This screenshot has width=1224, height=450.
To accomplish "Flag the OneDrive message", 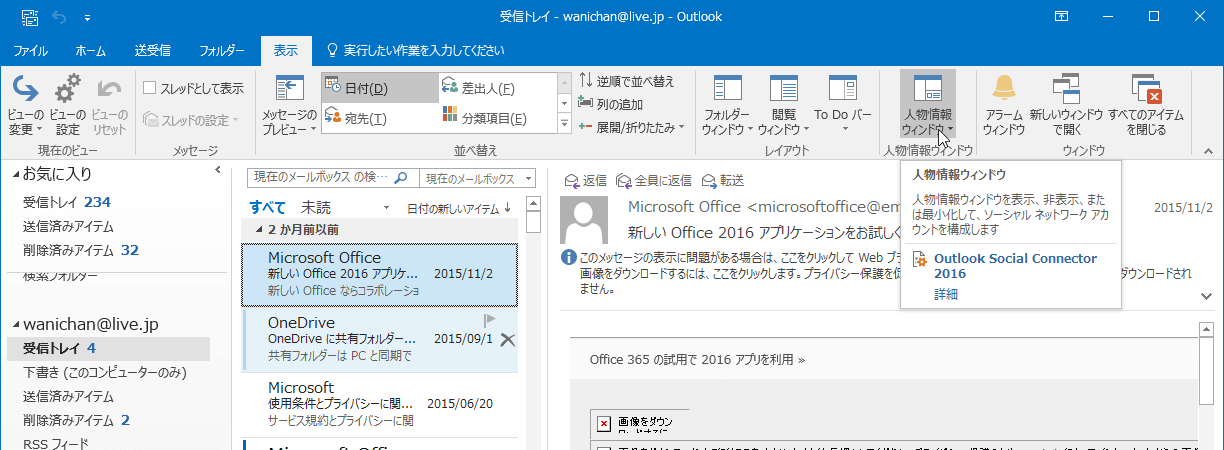I will pos(490,321).
